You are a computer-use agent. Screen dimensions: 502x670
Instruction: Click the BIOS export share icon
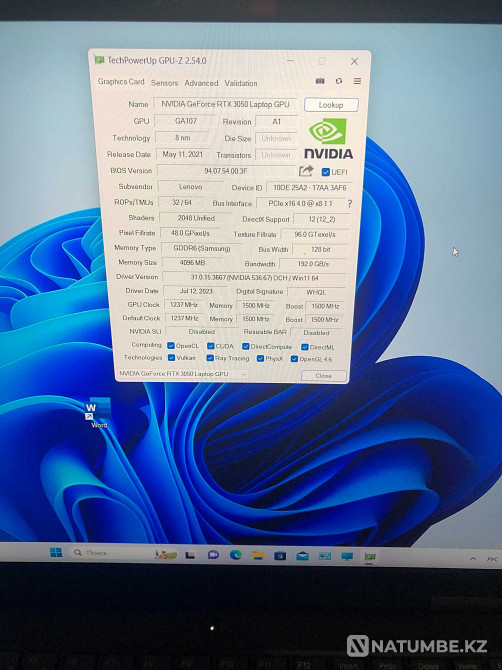point(306,171)
